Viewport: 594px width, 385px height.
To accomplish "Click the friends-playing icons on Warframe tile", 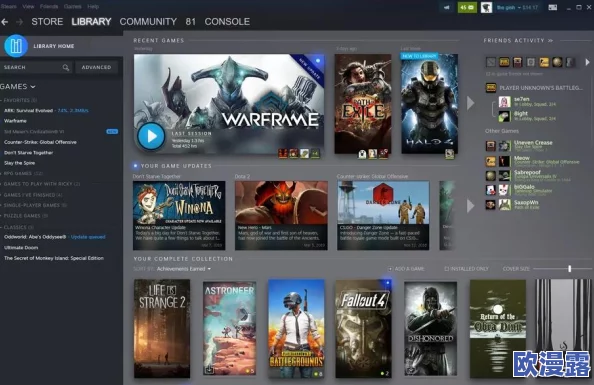I will [299, 153].
